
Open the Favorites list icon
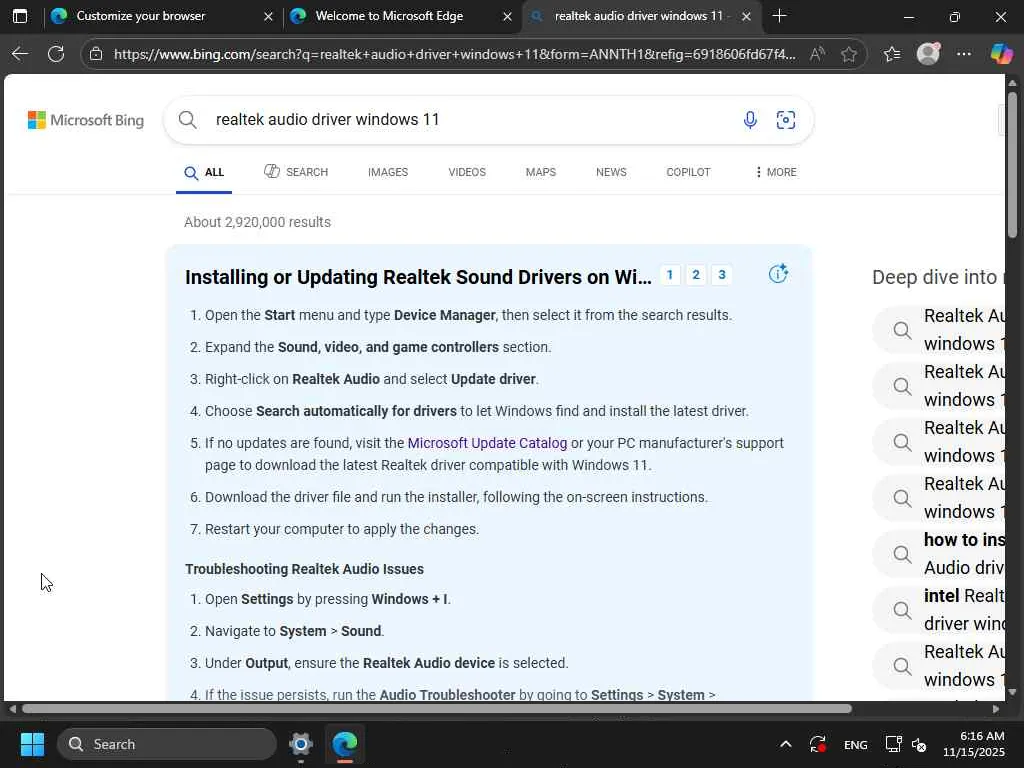point(892,54)
